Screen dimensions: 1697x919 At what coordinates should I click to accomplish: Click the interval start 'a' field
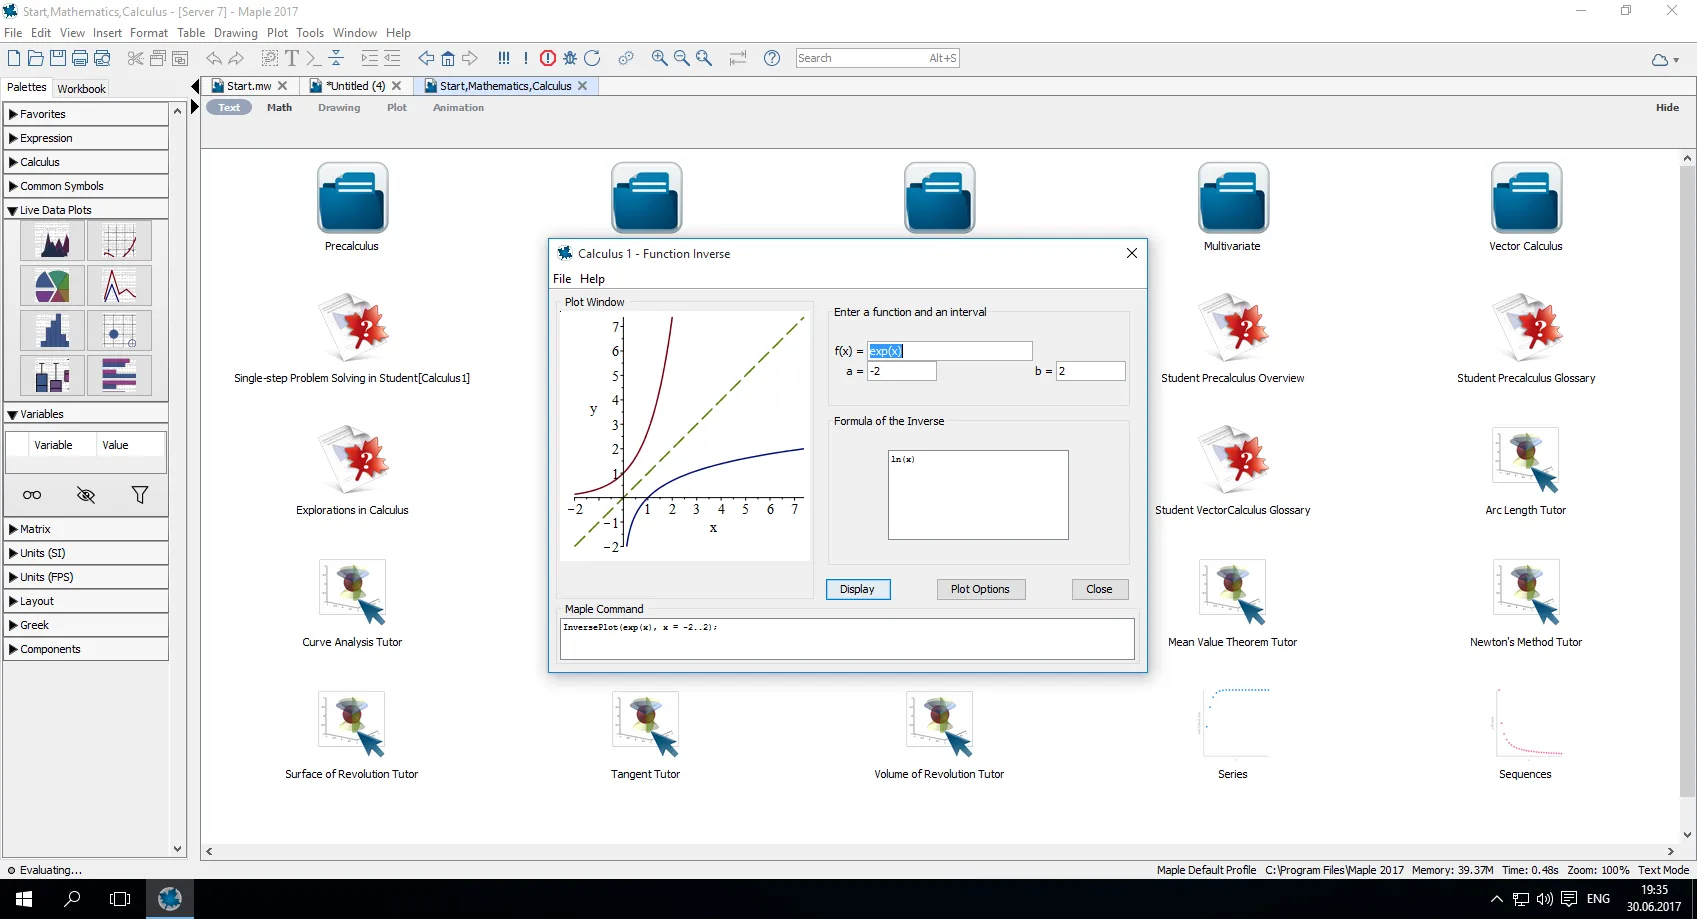click(901, 371)
